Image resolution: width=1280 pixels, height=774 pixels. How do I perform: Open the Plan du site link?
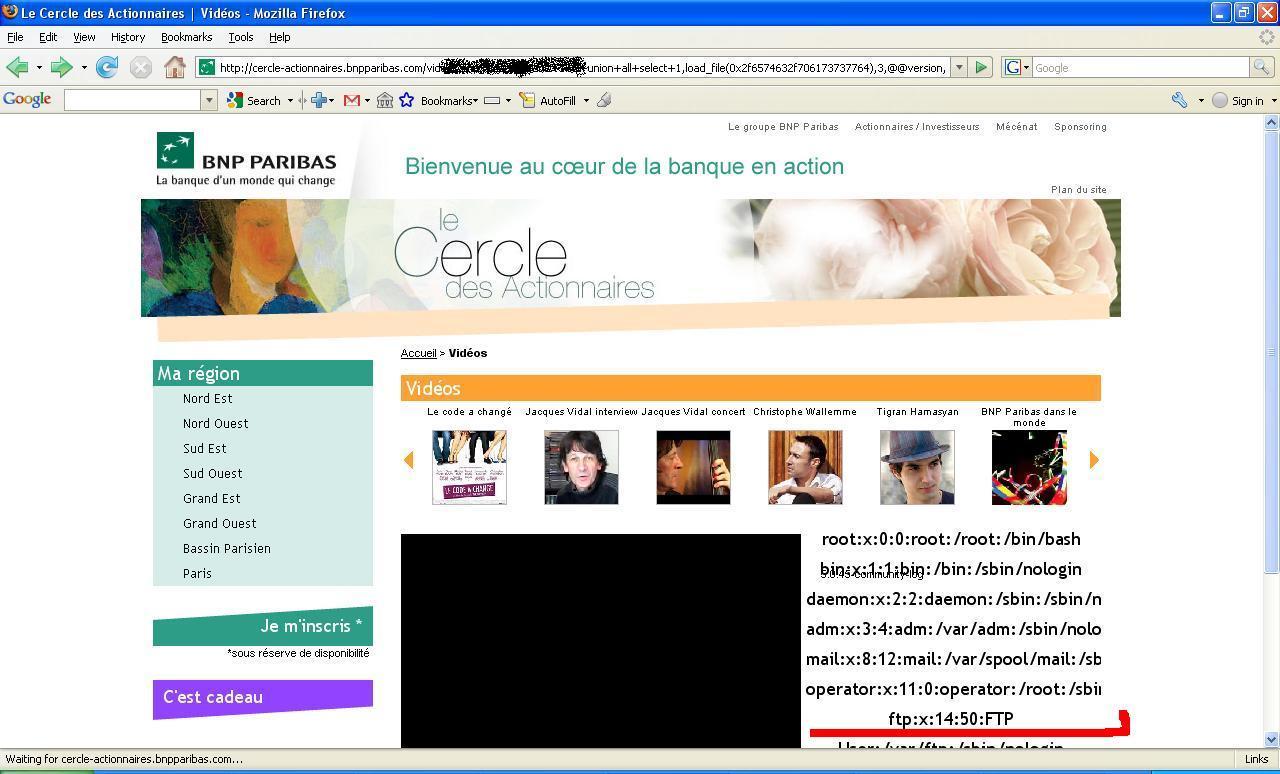1079,189
